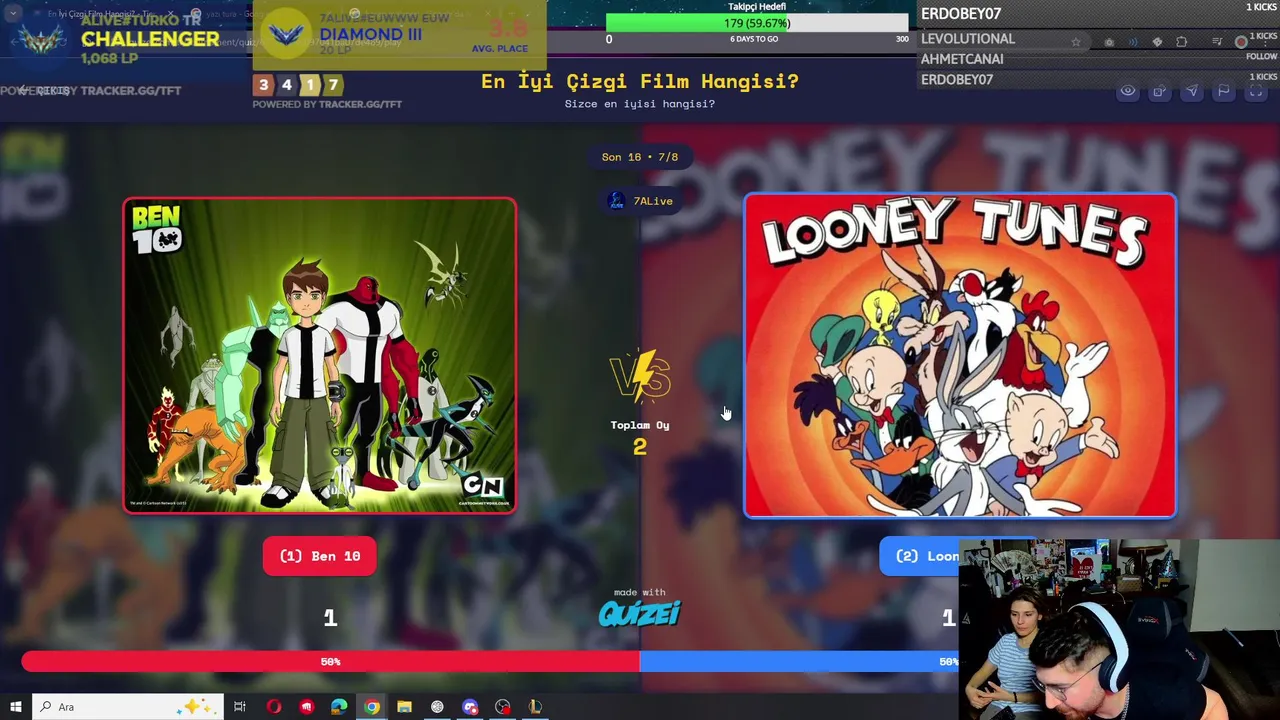Image resolution: width=1280 pixels, height=720 pixels.
Task: Click the dice share icon in quiz toolbar
Action: point(1159,91)
